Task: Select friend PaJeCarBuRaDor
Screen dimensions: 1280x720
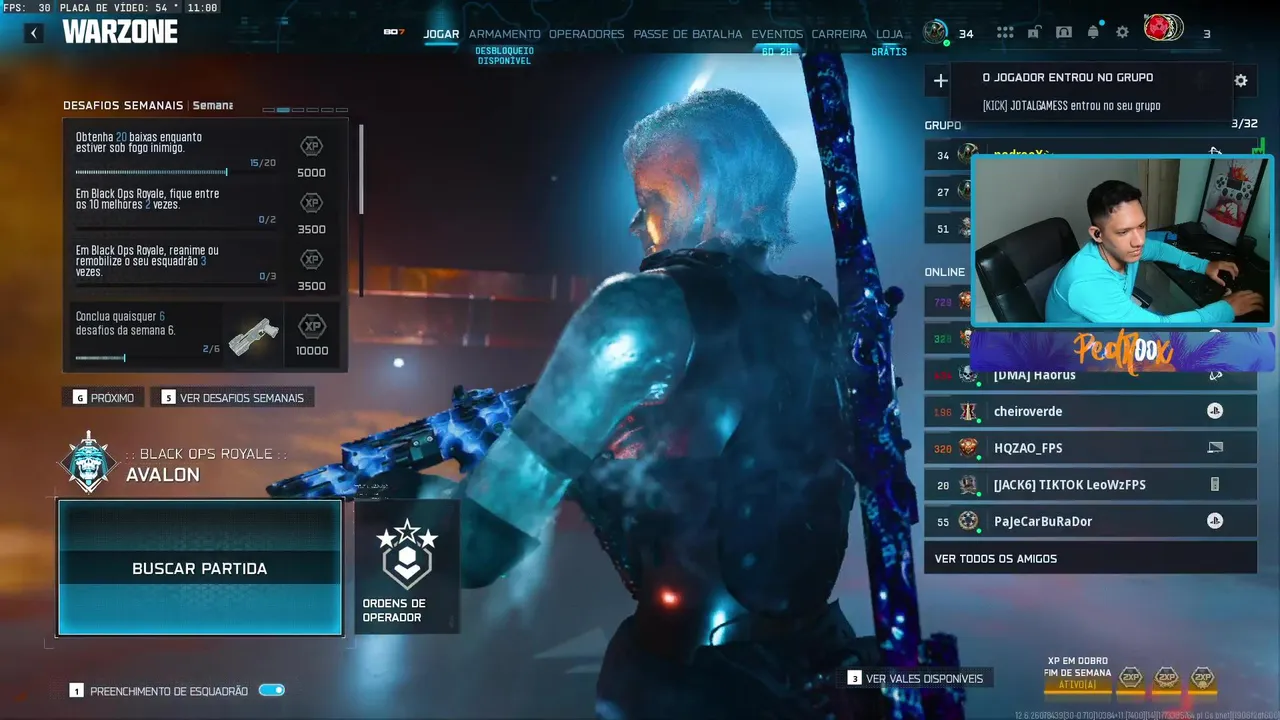Action: point(1090,521)
